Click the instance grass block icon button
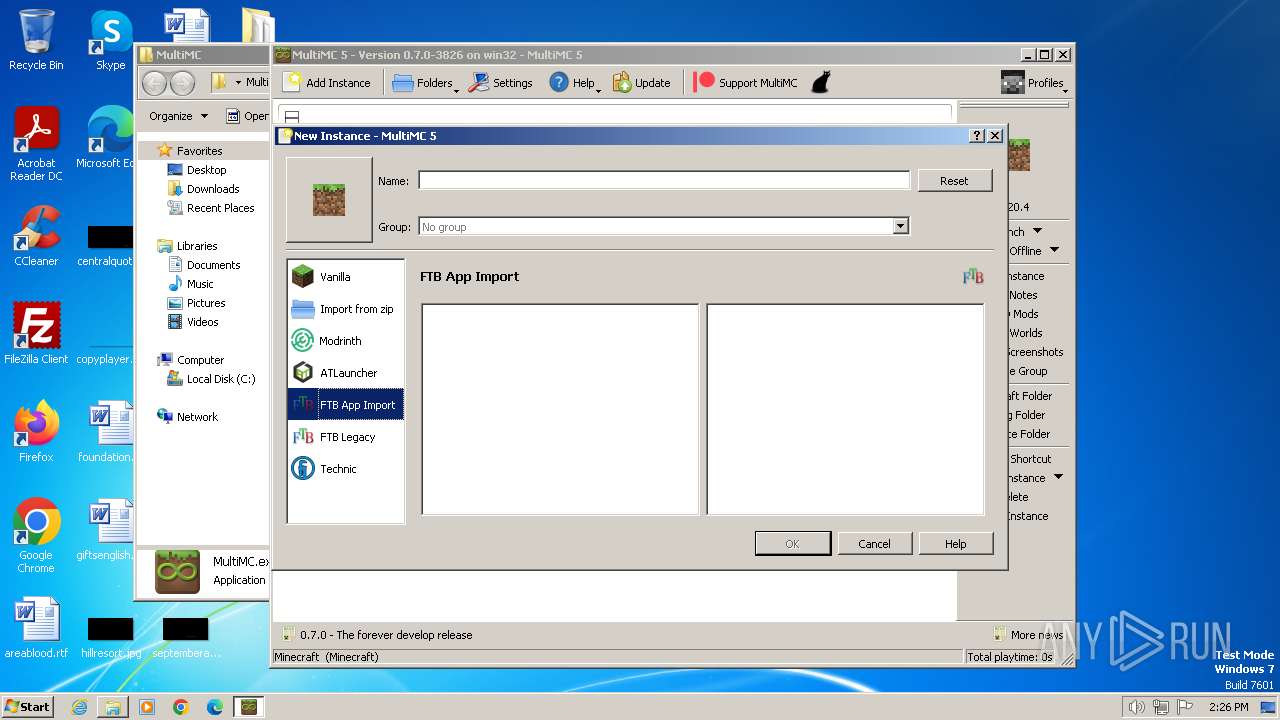 pyautogui.click(x=329, y=200)
